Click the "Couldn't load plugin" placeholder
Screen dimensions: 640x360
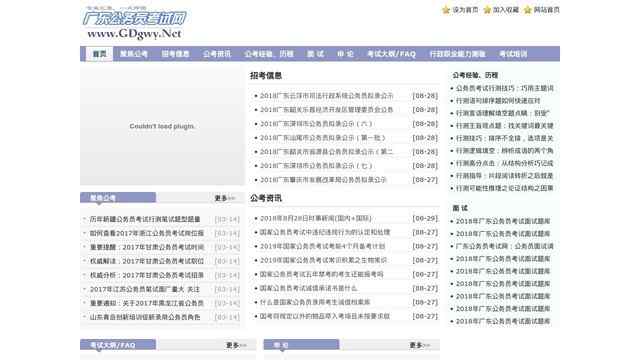pos(162,126)
